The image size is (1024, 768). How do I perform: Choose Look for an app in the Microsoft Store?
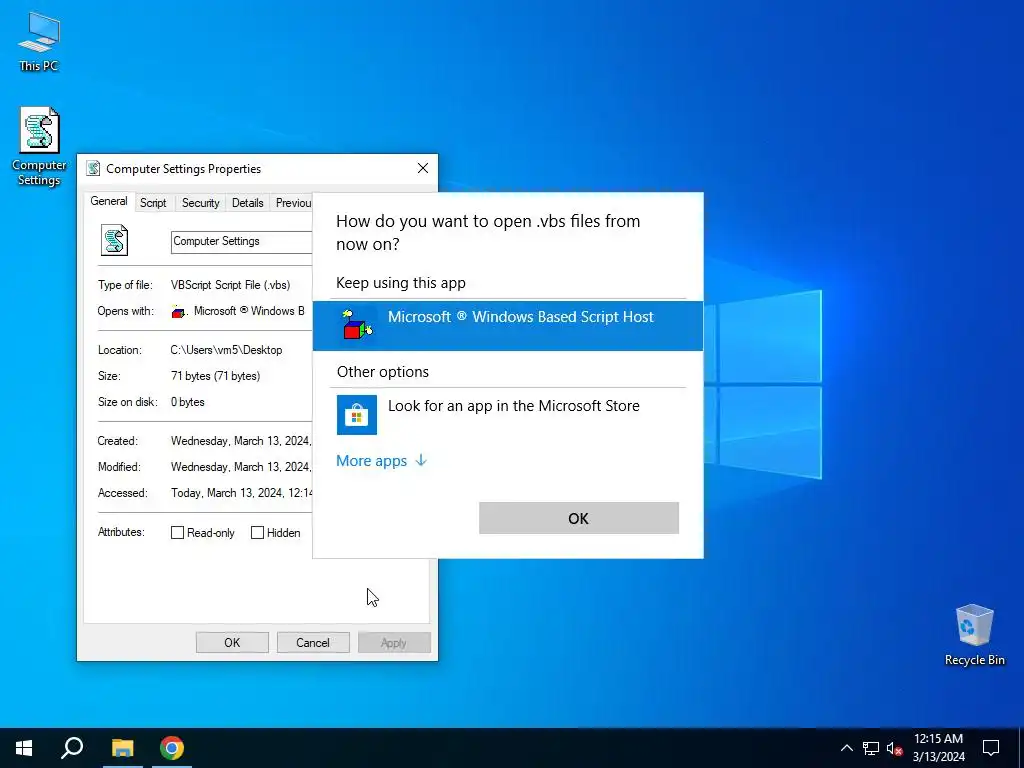coord(508,414)
